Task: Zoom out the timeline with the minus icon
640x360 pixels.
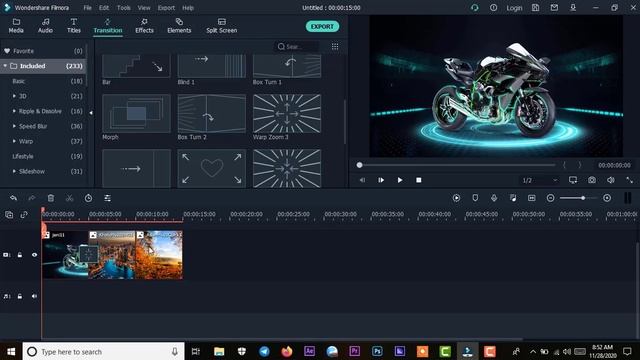Action: [x=550, y=198]
